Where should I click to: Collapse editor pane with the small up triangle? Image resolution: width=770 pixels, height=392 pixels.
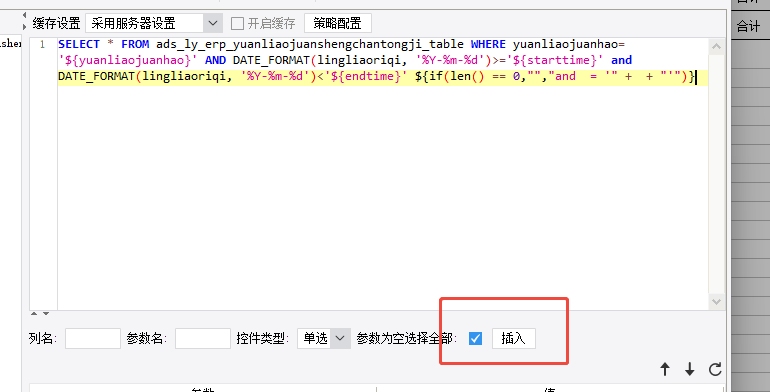[x=34, y=313]
